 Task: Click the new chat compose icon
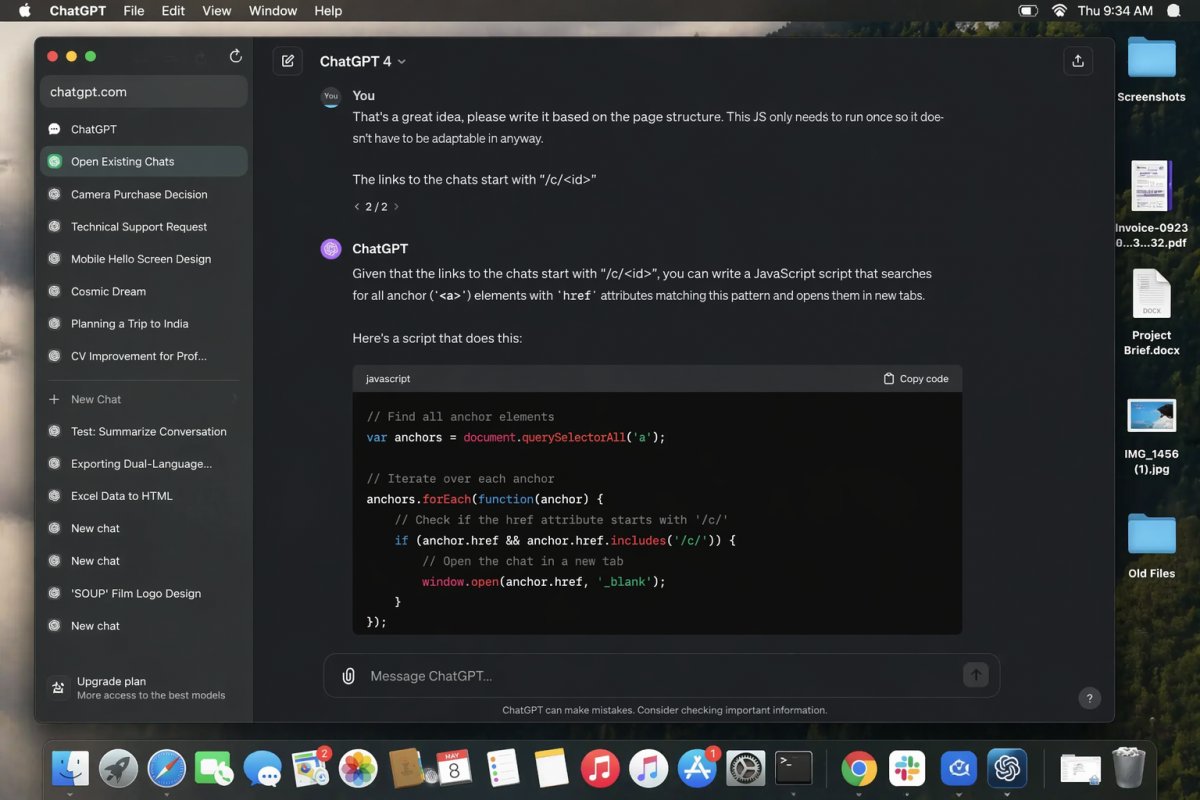point(288,61)
